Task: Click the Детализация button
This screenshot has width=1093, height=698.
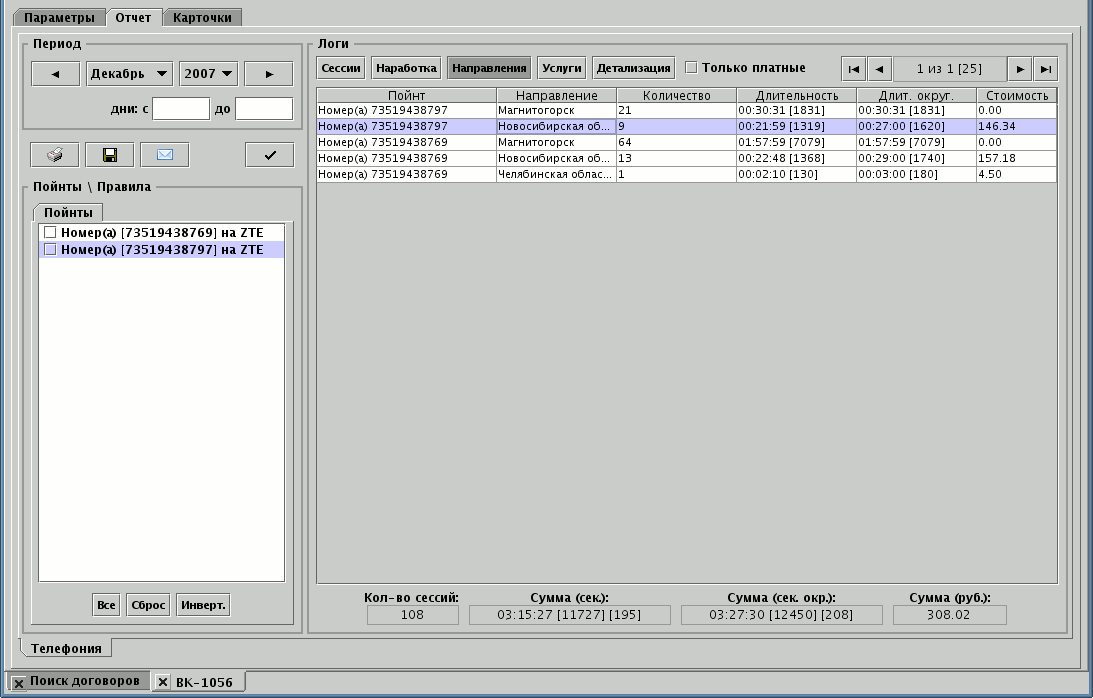Action: (x=633, y=68)
